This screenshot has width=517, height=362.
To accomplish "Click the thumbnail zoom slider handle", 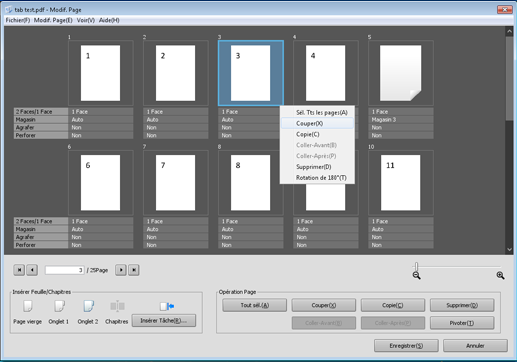I will pos(416,266).
